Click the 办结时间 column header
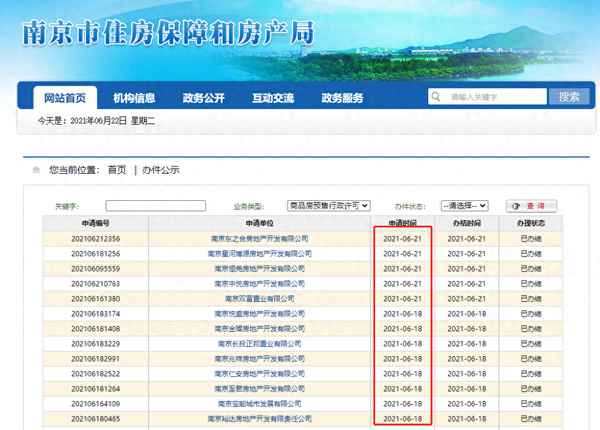Screen dimensions: 600x430 [x=467, y=223]
